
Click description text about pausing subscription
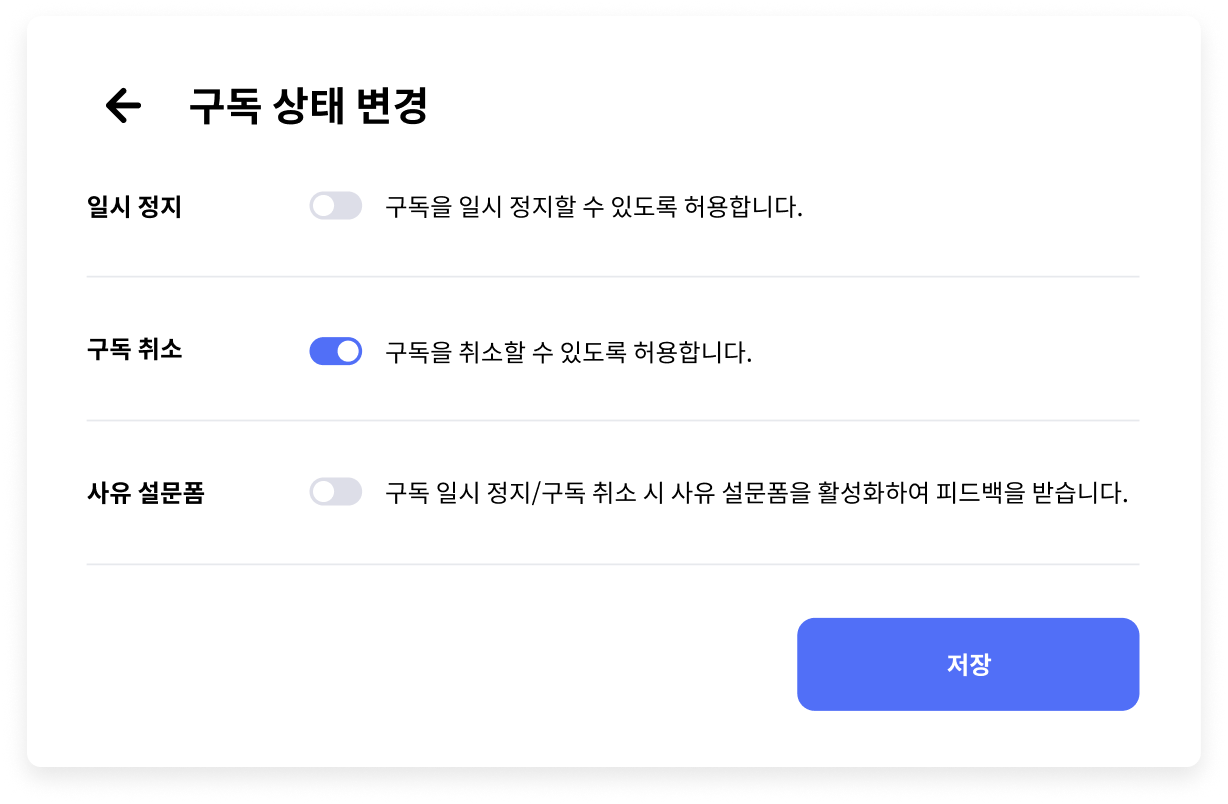(594, 208)
